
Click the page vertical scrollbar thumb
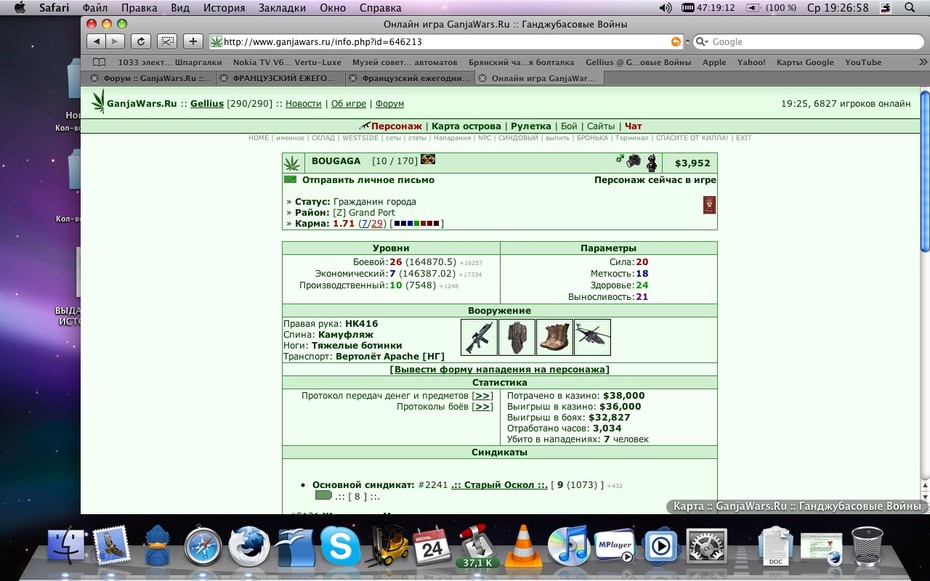925,171
